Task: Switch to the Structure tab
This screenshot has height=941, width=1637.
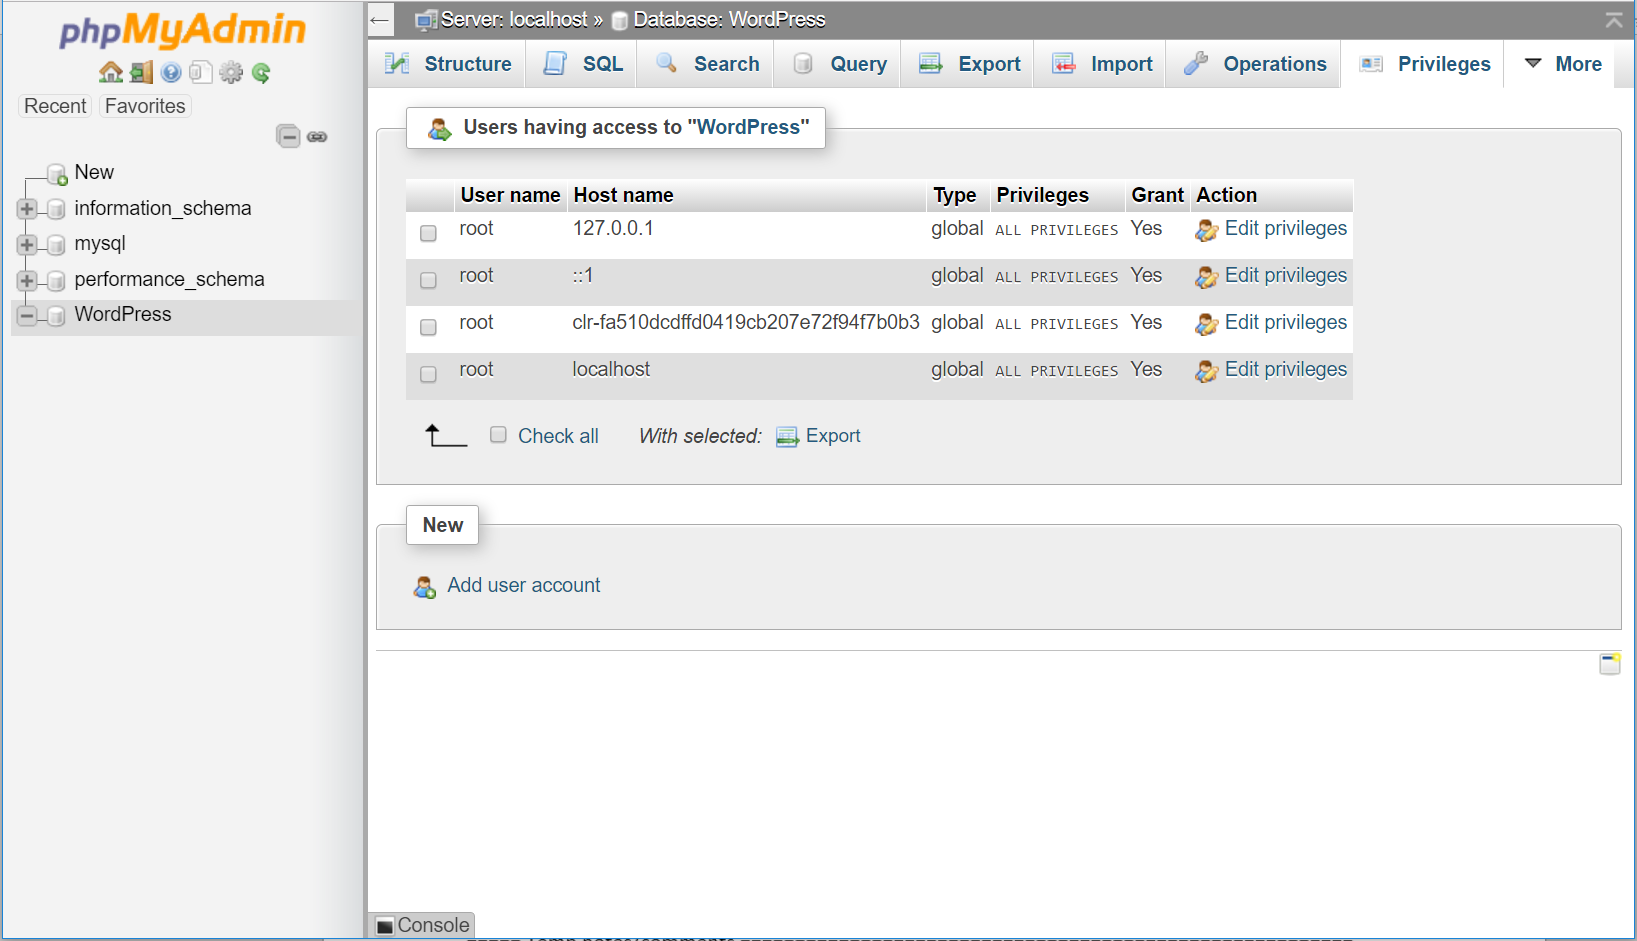Action: click(448, 64)
